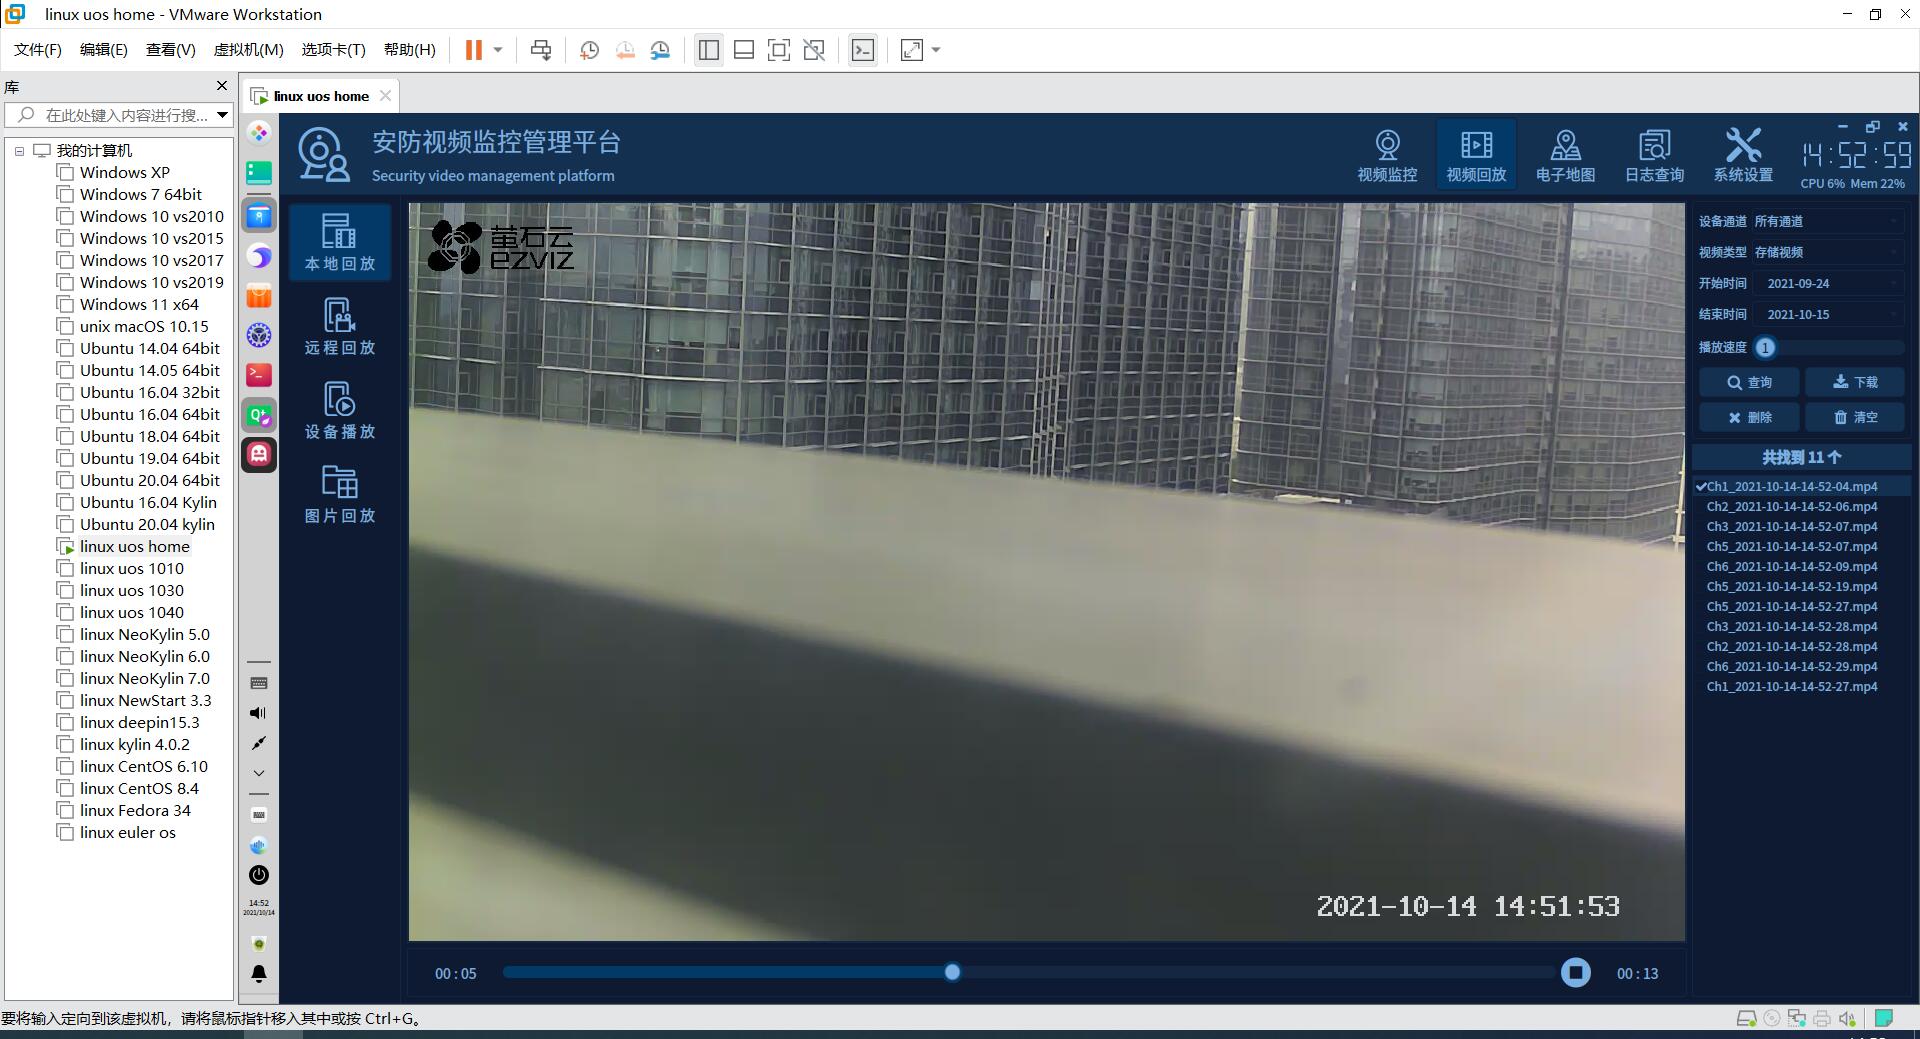Revert the VM to its previous snapshot
This screenshot has width=1920, height=1039.
[x=625, y=50]
